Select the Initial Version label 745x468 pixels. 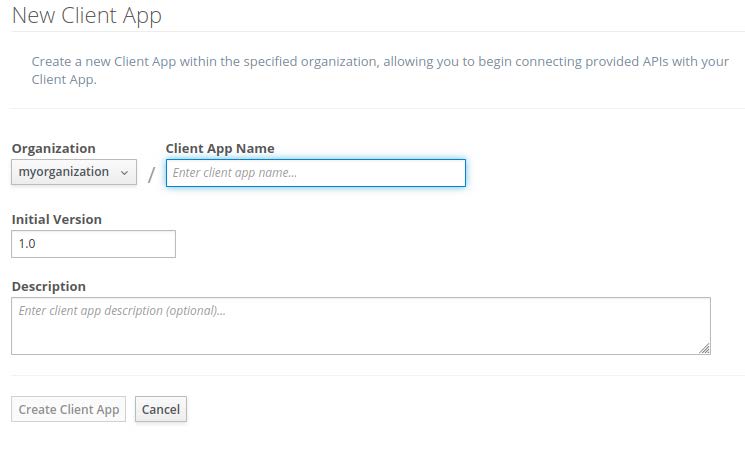pyautogui.click(x=57, y=219)
